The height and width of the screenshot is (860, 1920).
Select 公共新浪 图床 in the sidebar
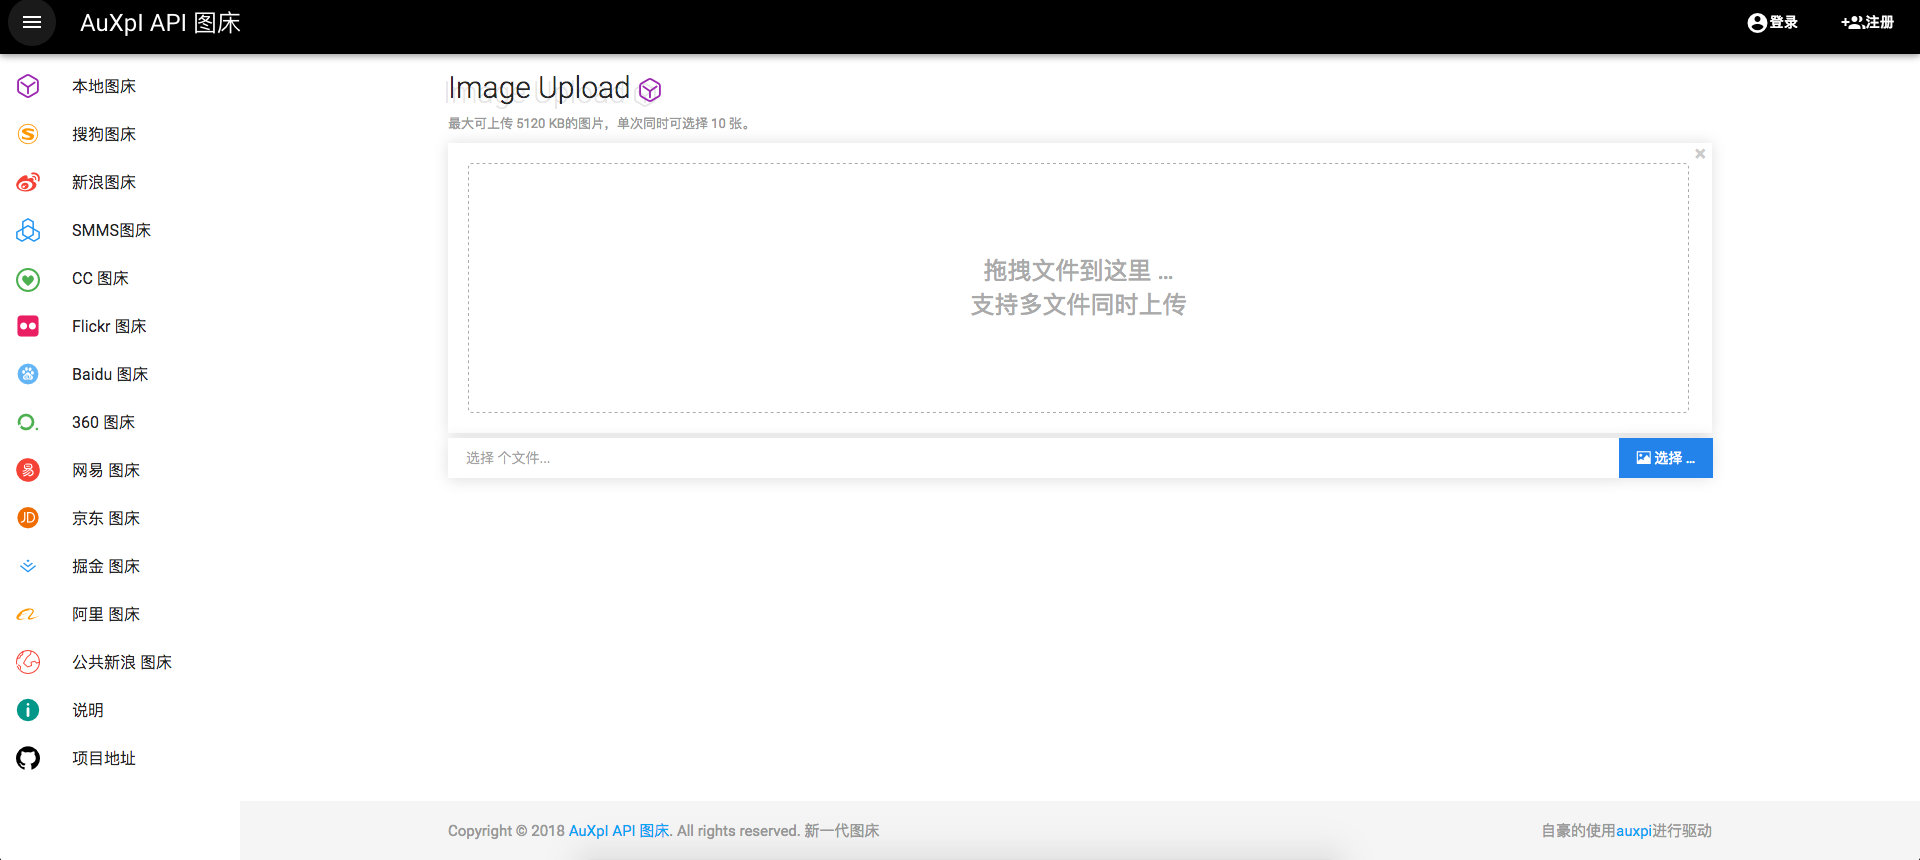coord(122,662)
